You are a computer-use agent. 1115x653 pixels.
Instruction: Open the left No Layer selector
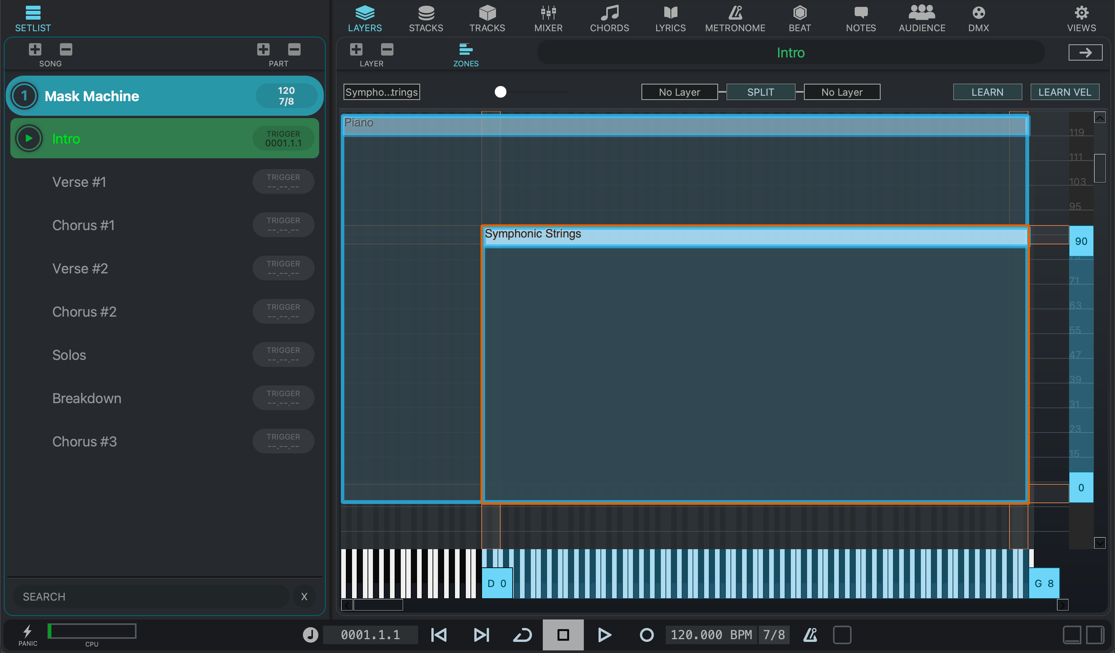pos(679,92)
